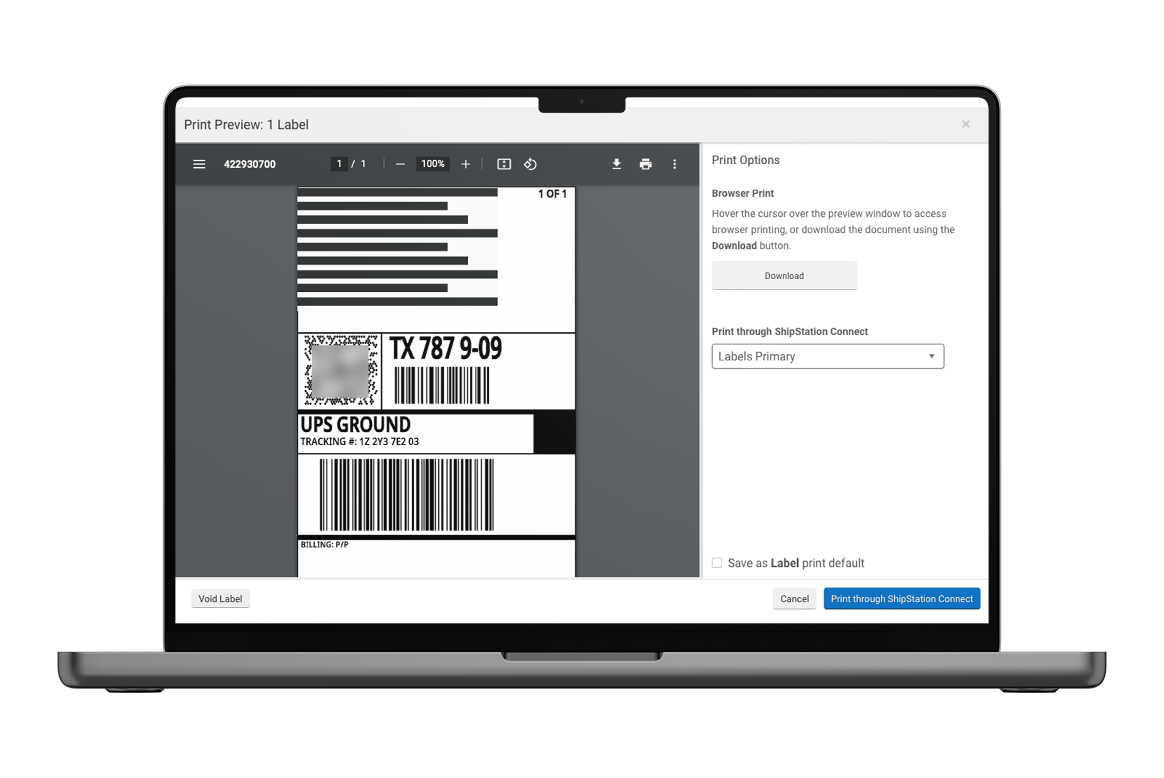Screen dimensions: 1164x778
Task: Click the Void Label button
Action: point(220,599)
